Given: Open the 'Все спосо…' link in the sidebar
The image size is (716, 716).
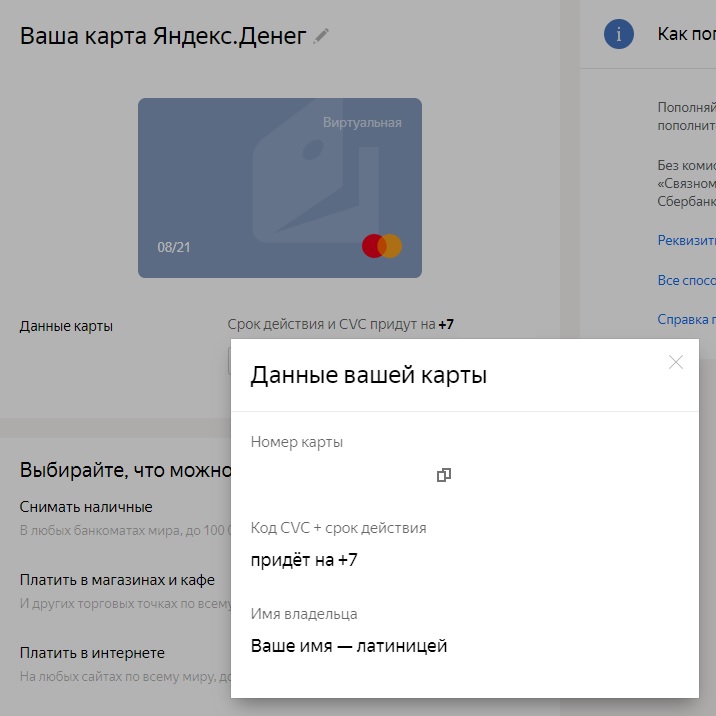Looking at the screenshot, I should pos(686,280).
